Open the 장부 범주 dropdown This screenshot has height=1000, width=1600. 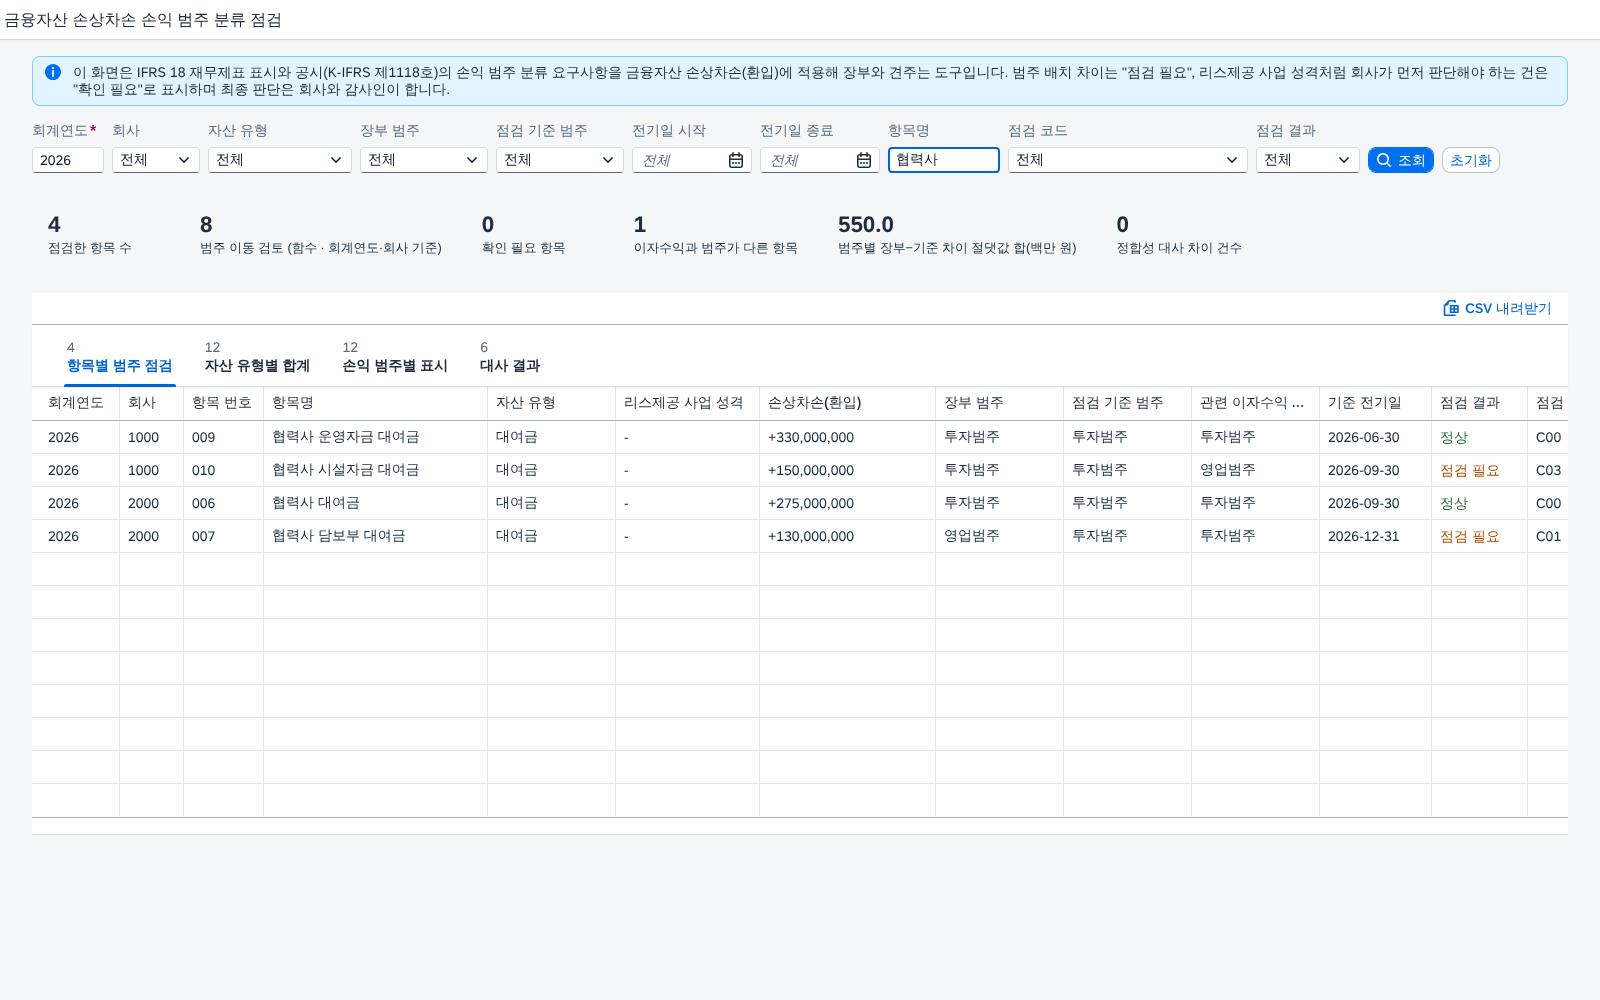click(424, 160)
